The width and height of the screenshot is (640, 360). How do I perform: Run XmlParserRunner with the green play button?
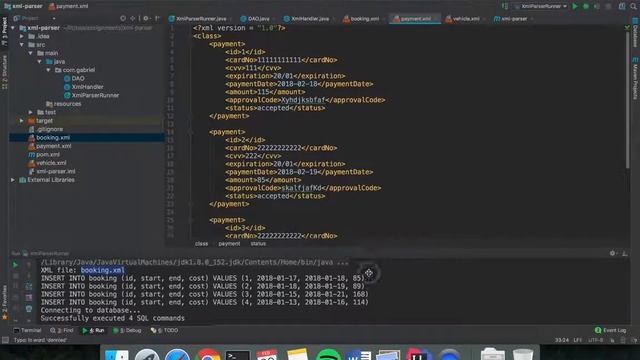point(575,6)
